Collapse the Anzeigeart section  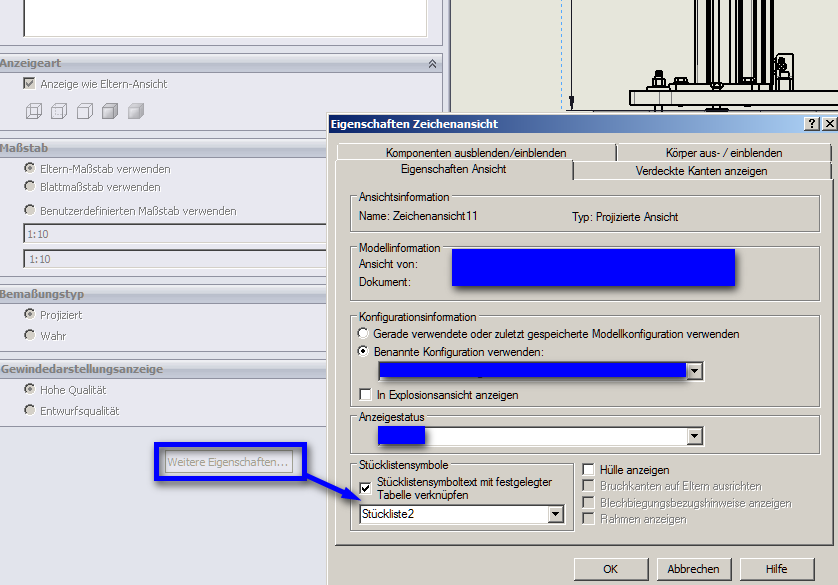[432, 64]
